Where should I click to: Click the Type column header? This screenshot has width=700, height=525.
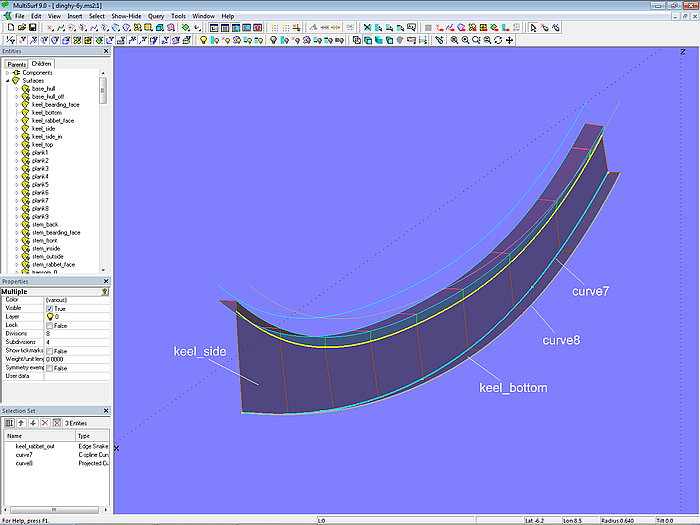(85, 436)
